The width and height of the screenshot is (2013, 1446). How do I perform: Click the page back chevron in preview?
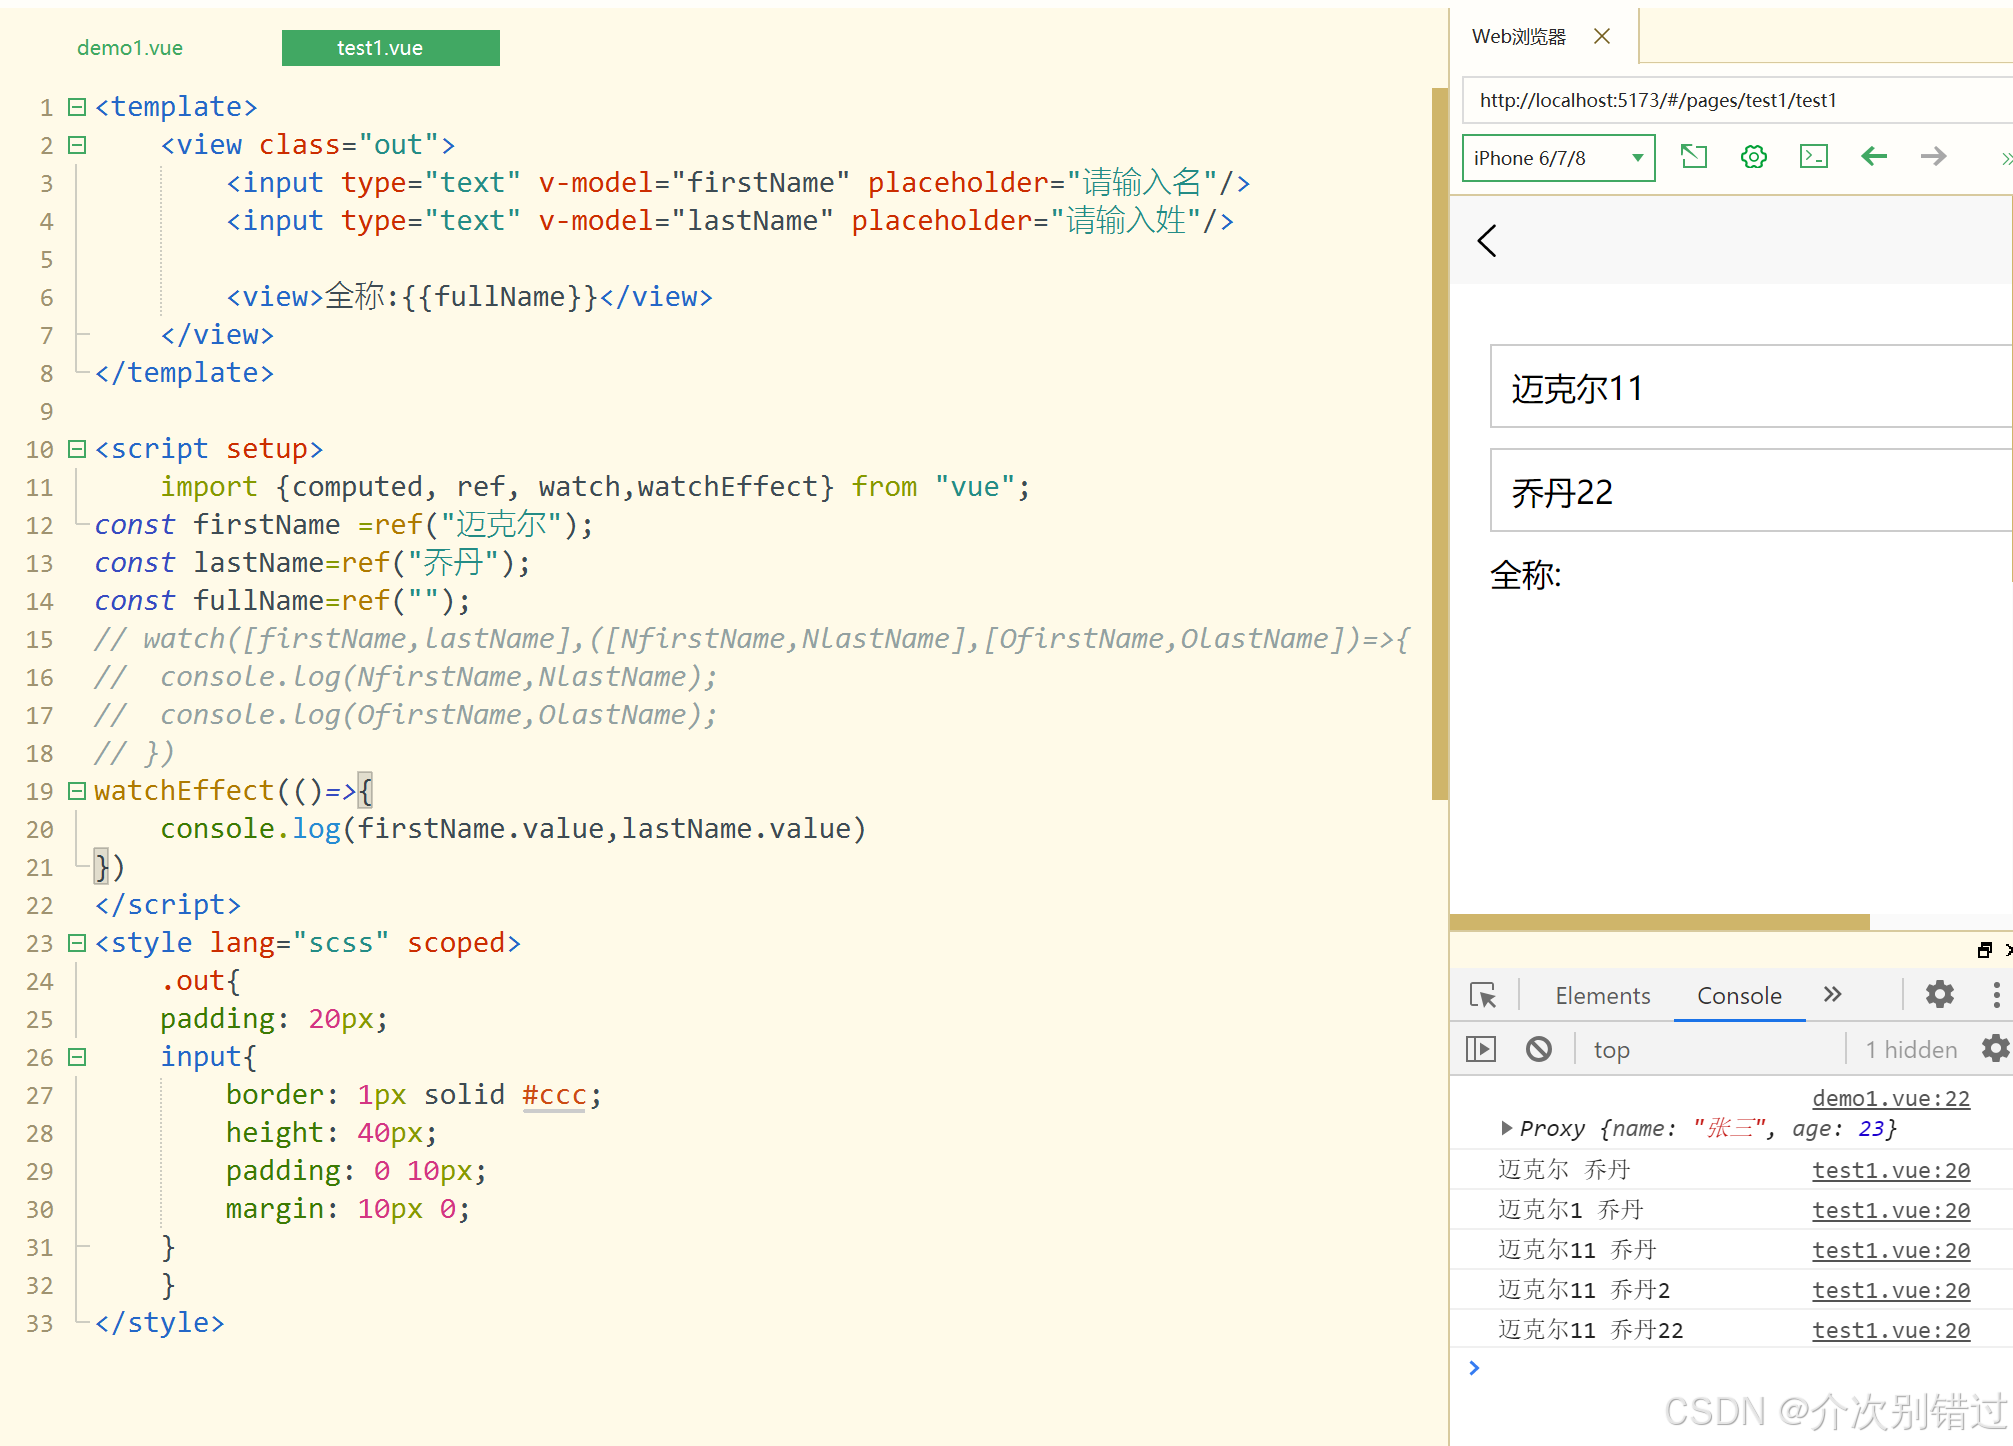point(1487,241)
